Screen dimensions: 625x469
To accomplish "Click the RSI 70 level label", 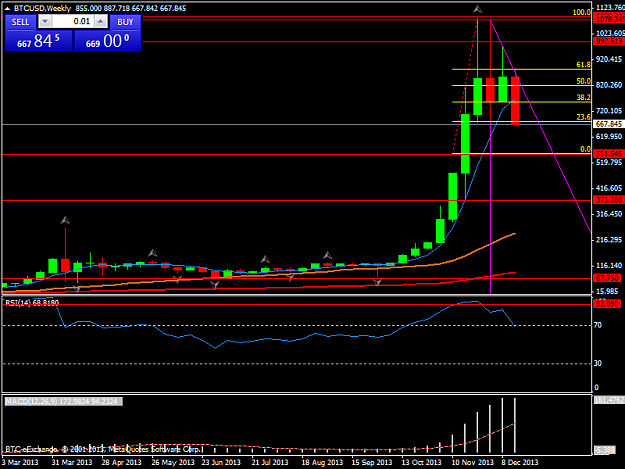I will click(598, 325).
